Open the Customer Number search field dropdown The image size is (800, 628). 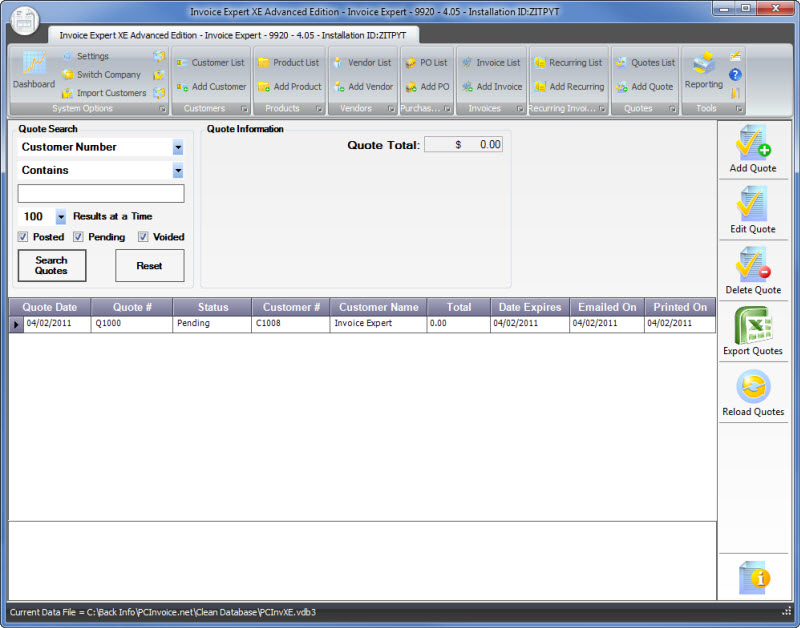pos(177,147)
